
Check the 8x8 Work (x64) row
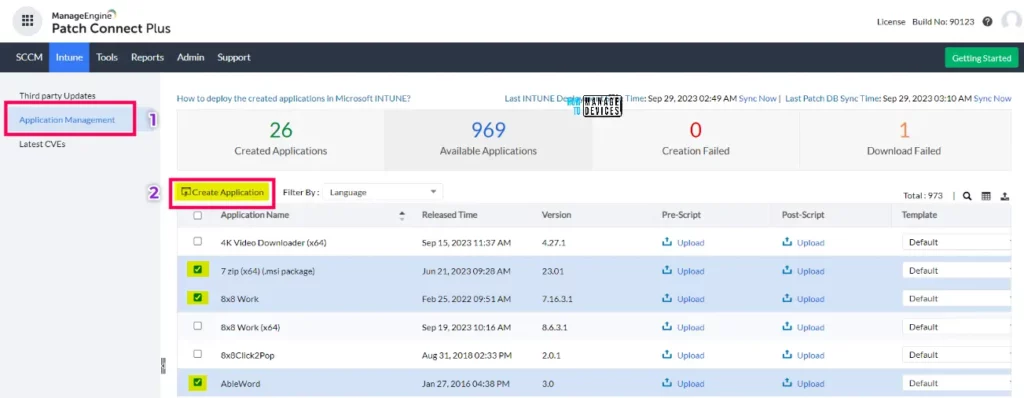[198, 325]
